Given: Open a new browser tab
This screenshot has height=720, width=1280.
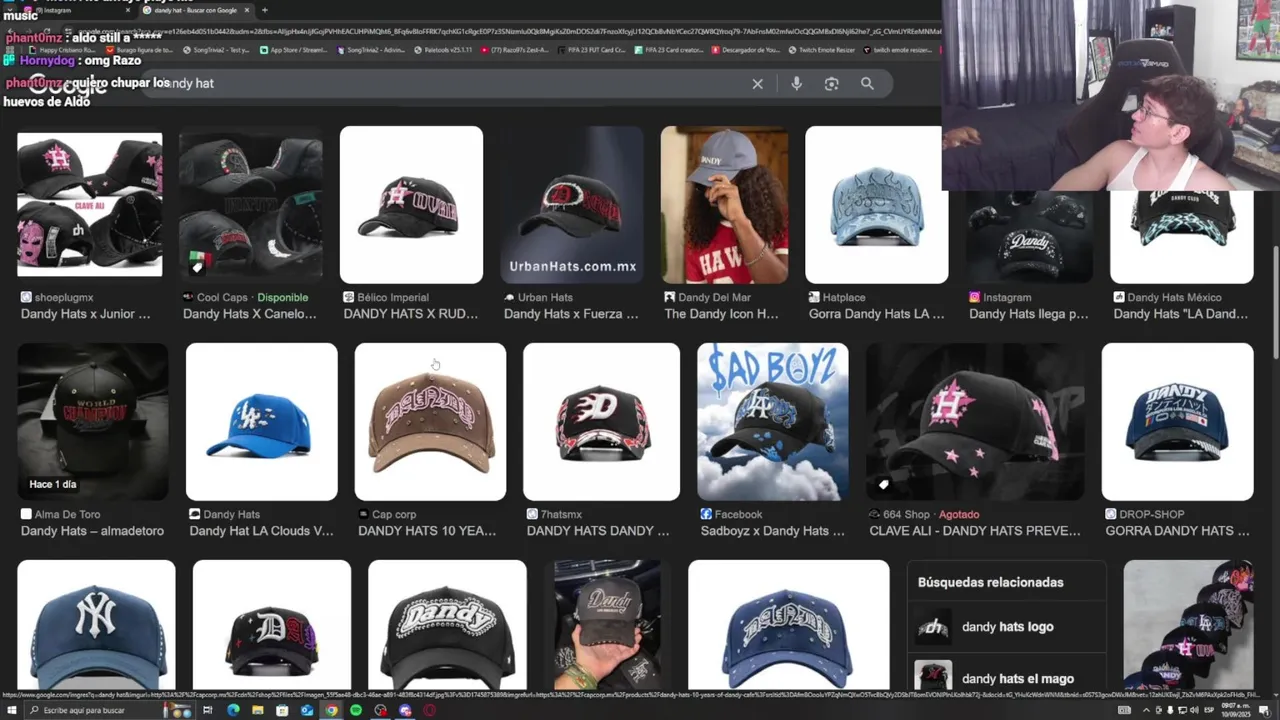Looking at the screenshot, I should tap(264, 10).
